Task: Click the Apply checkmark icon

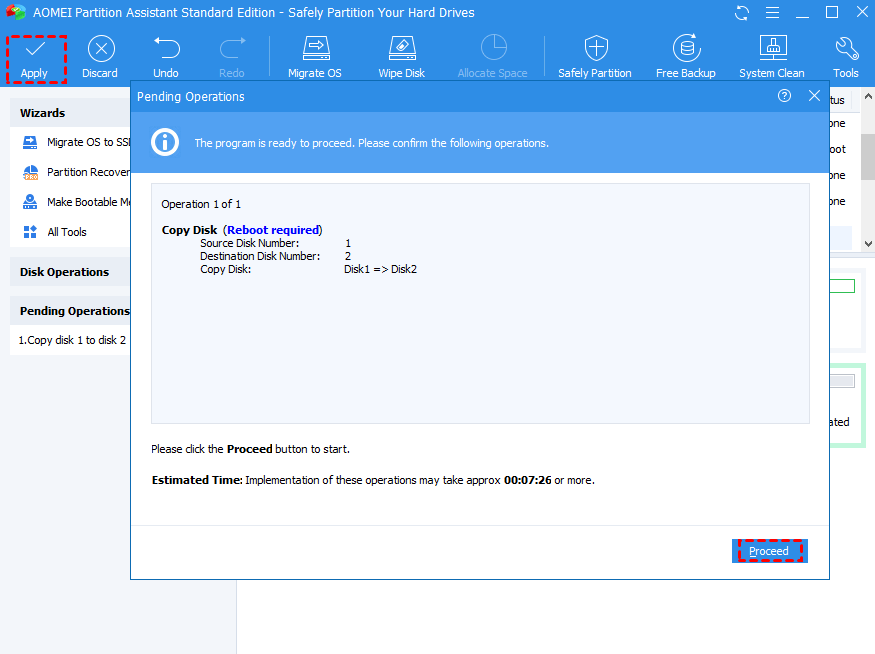Action: pos(35,49)
